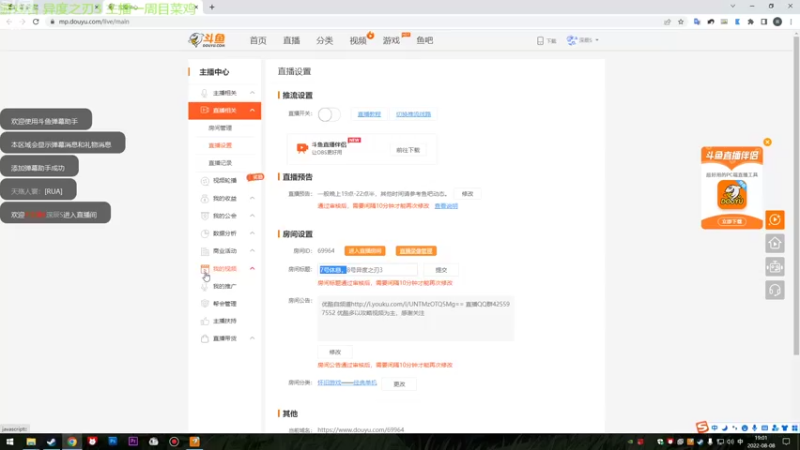Image resolution: width=800 pixels, height=450 pixels.
Task: Click the 前往下载 button
Action: [x=408, y=150]
